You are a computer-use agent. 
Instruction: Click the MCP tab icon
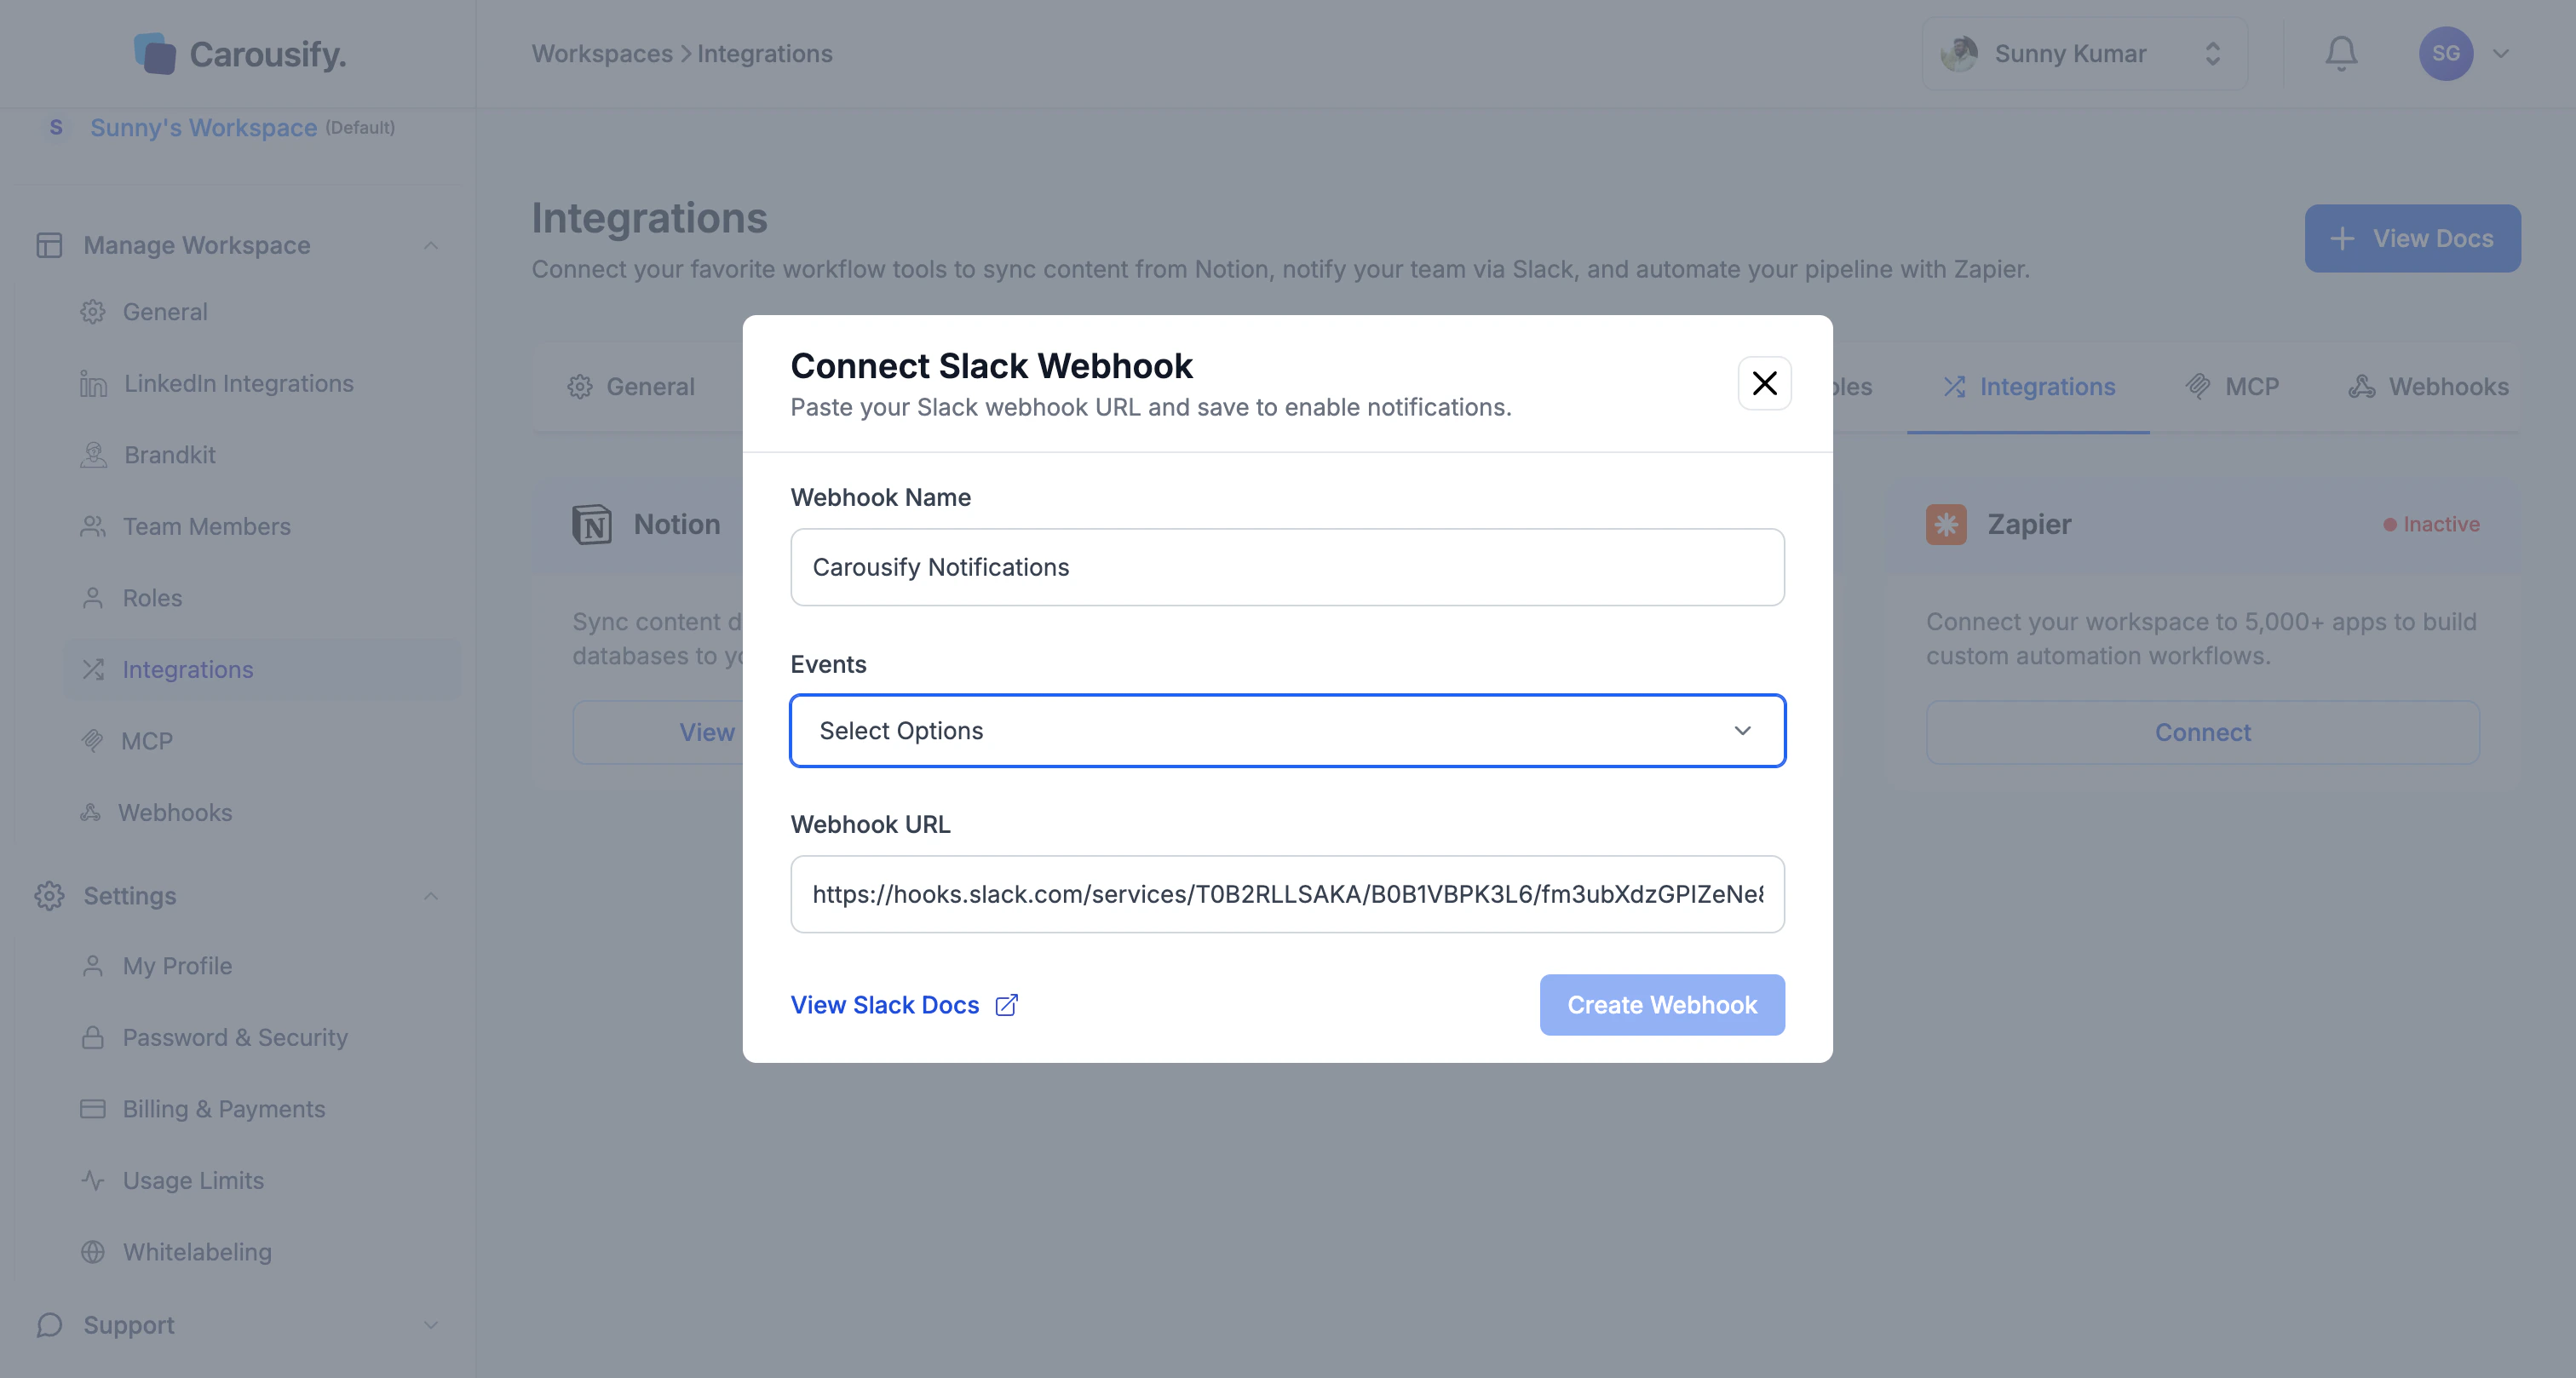click(x=2198, y=387)
